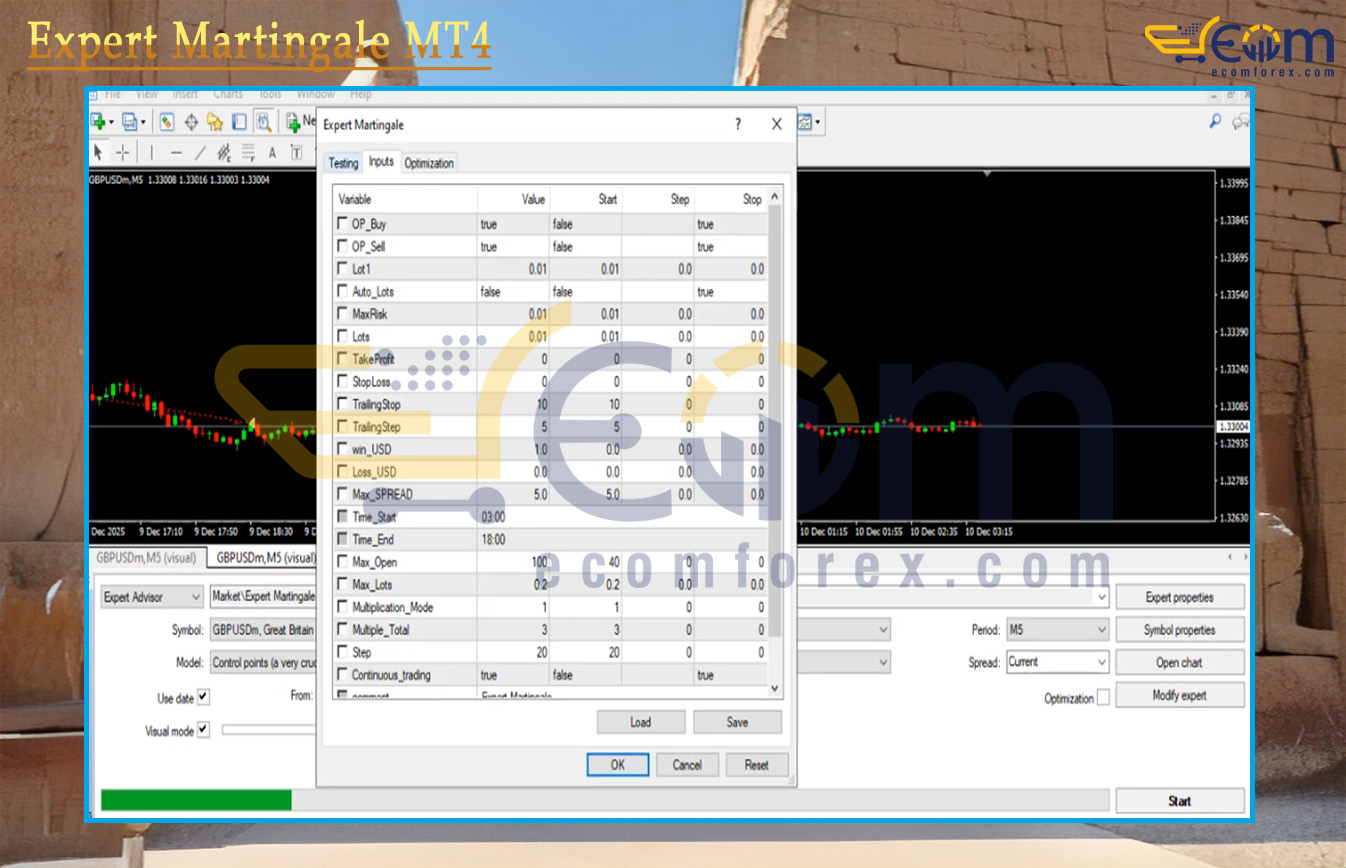Enable the Optimization checkbox
The height and width of the screenshot is (868, 1346).
click(x=1103, y=698)
